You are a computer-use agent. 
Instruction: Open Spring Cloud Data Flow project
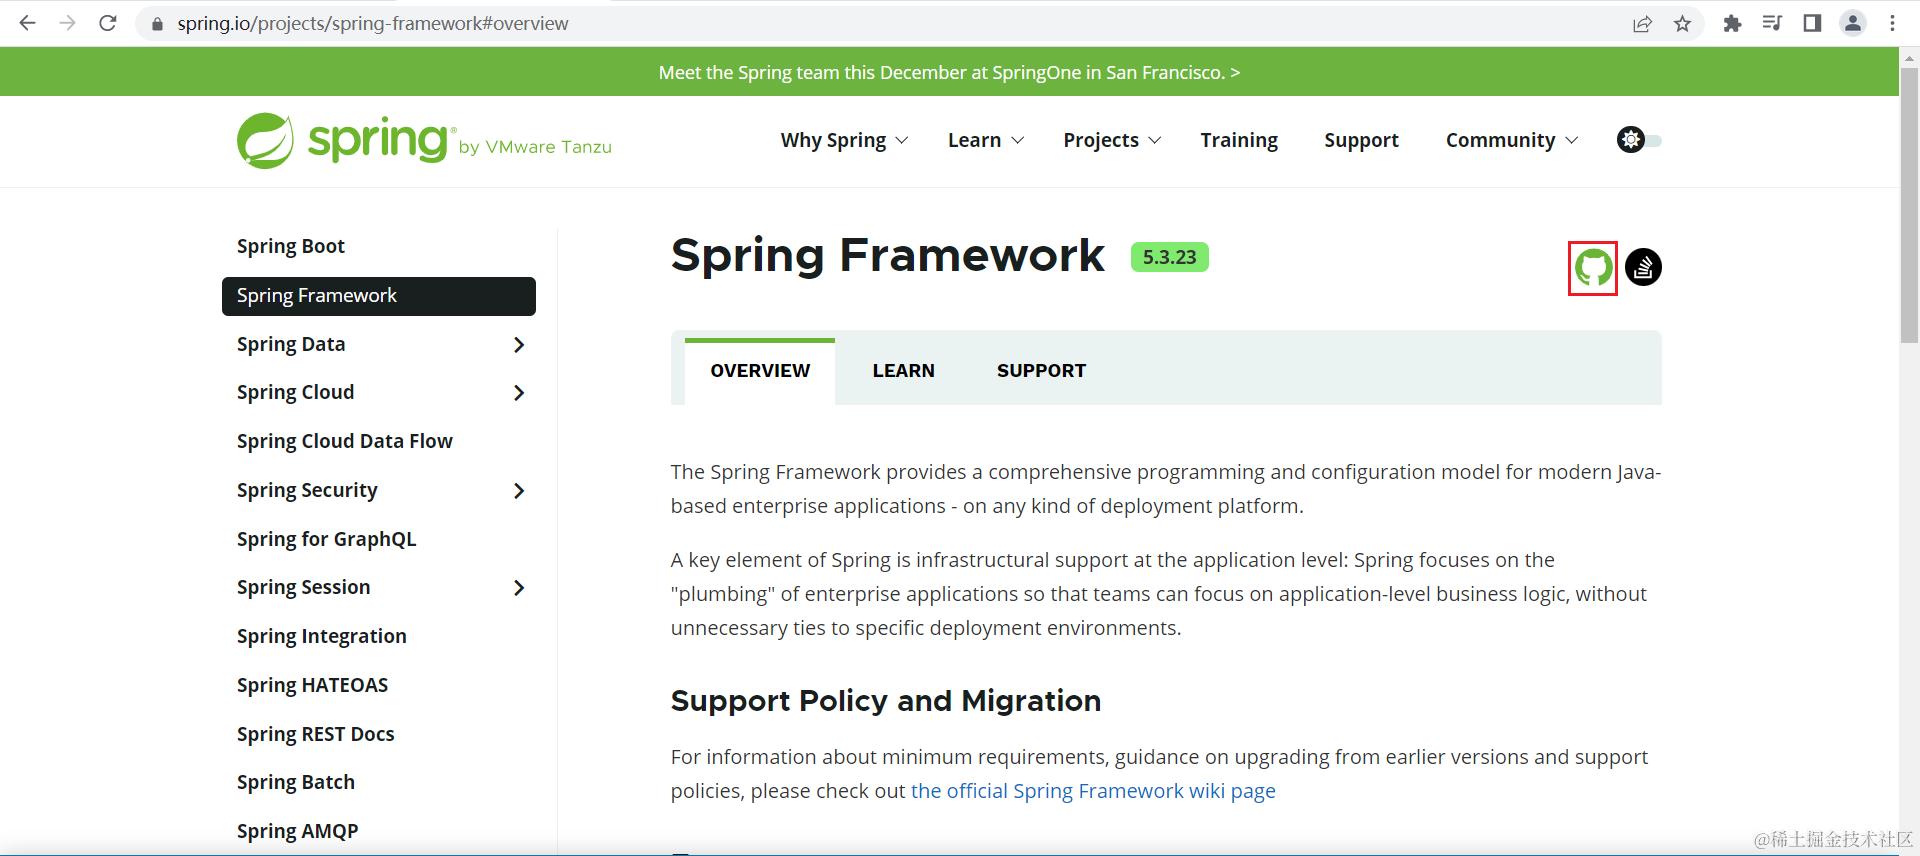pos(345,441)
